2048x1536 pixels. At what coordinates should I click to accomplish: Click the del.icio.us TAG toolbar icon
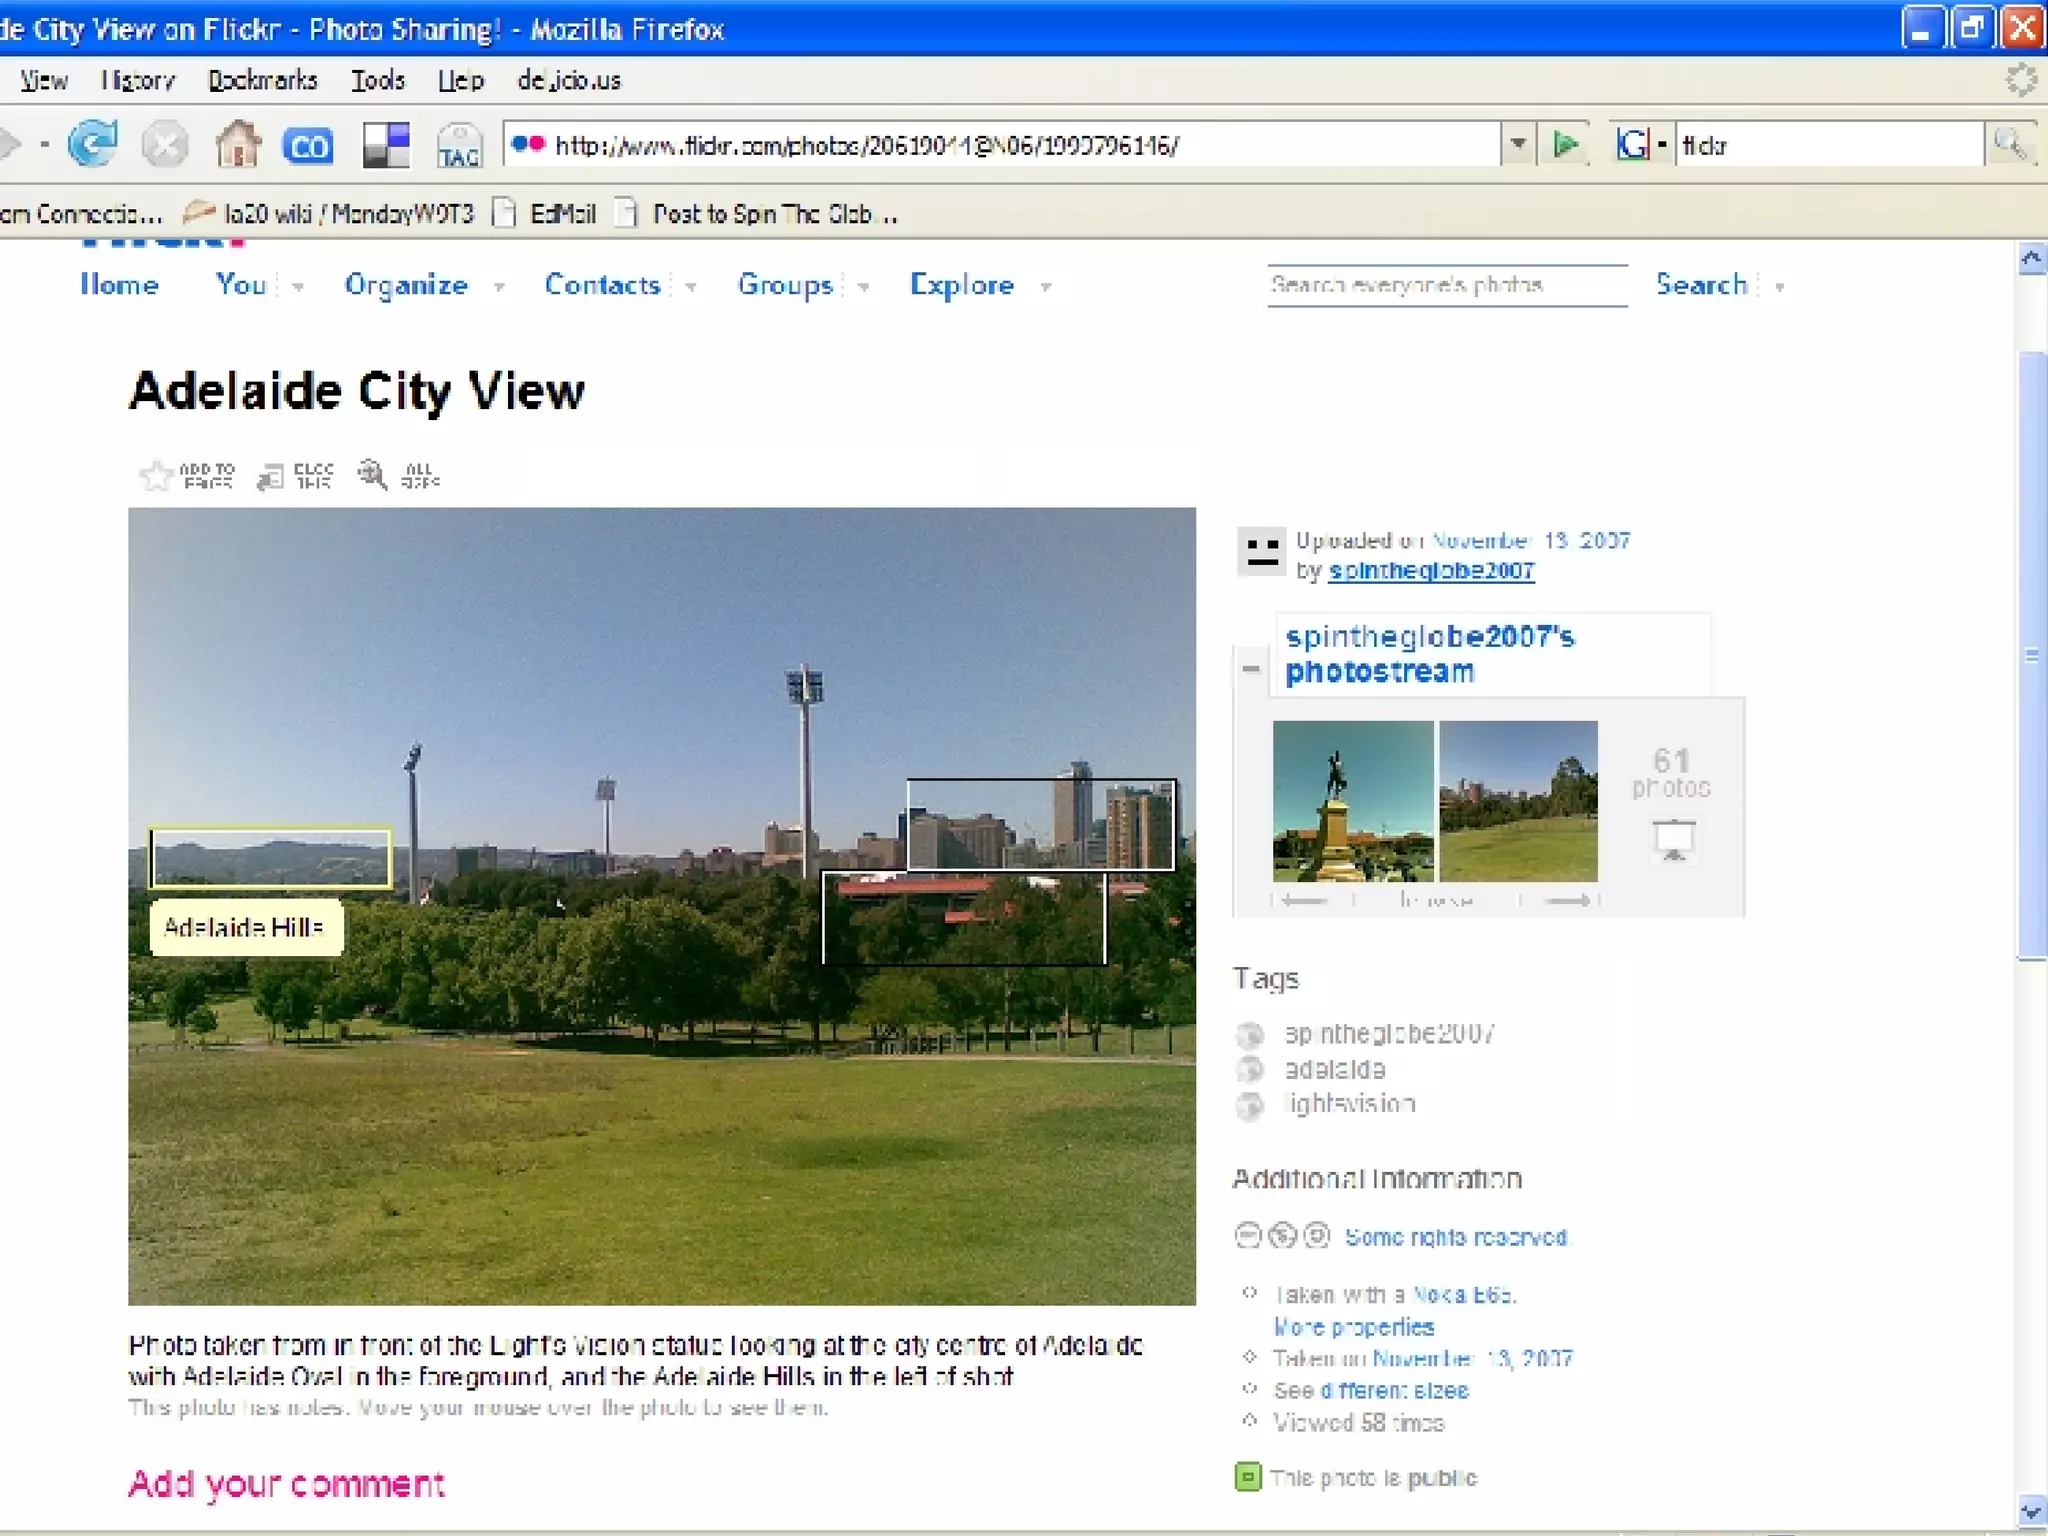point(459,147)
